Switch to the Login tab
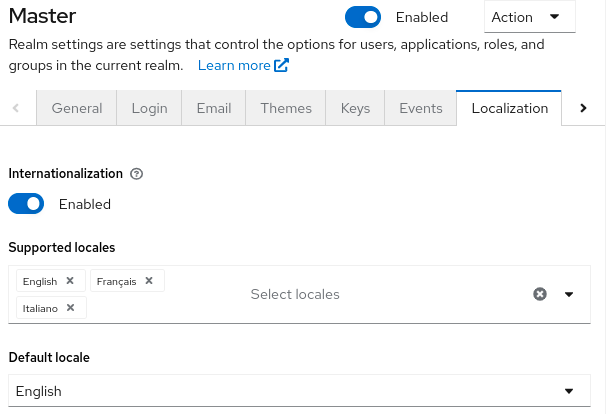Viewport: 606px width, 414px height. [x=149, y=108]
